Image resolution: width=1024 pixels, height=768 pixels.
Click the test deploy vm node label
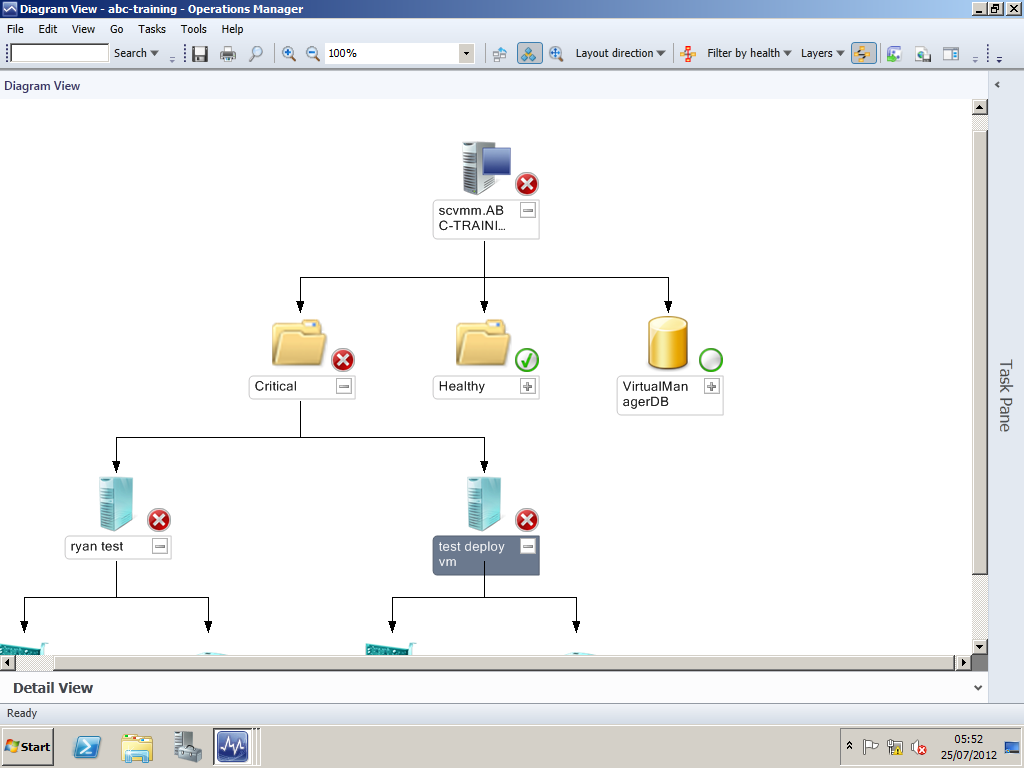(472, 554)
